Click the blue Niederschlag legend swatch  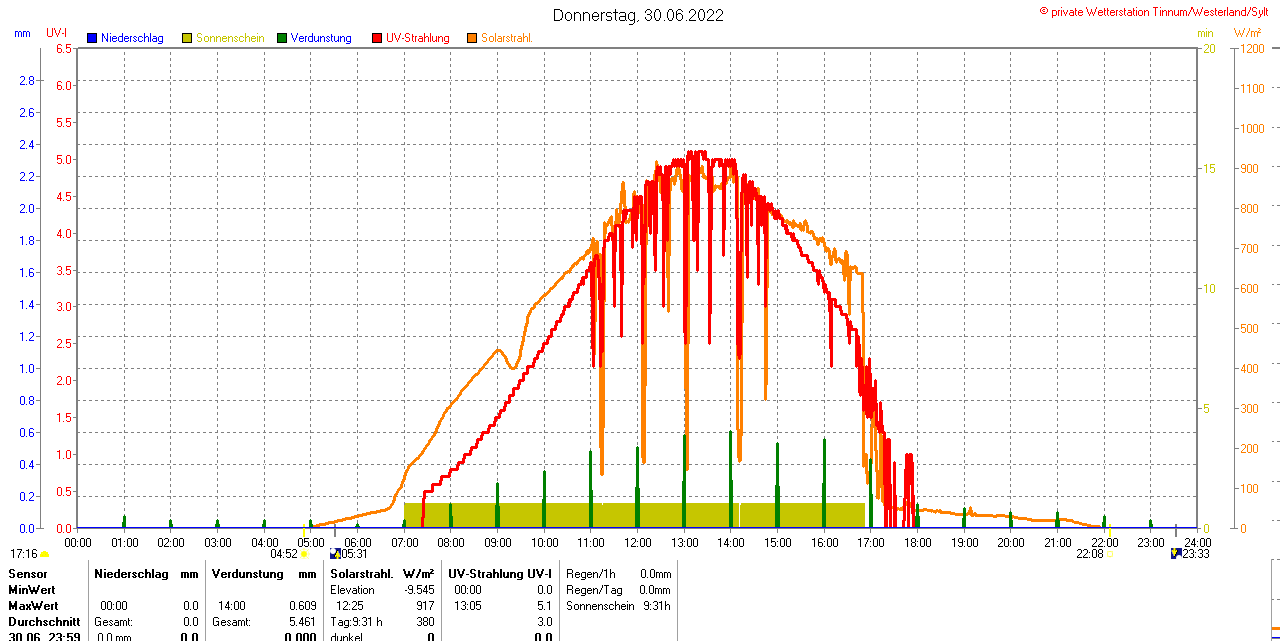pyautogui.click(x=92, y=38)
